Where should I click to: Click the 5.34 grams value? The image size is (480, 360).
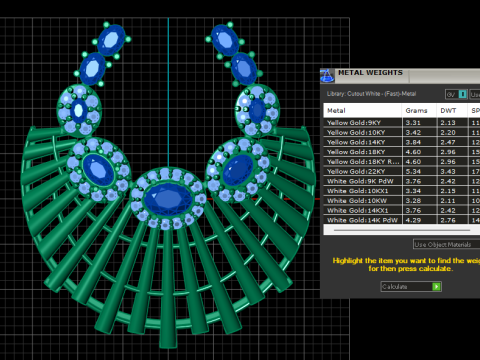click(413, 171)
